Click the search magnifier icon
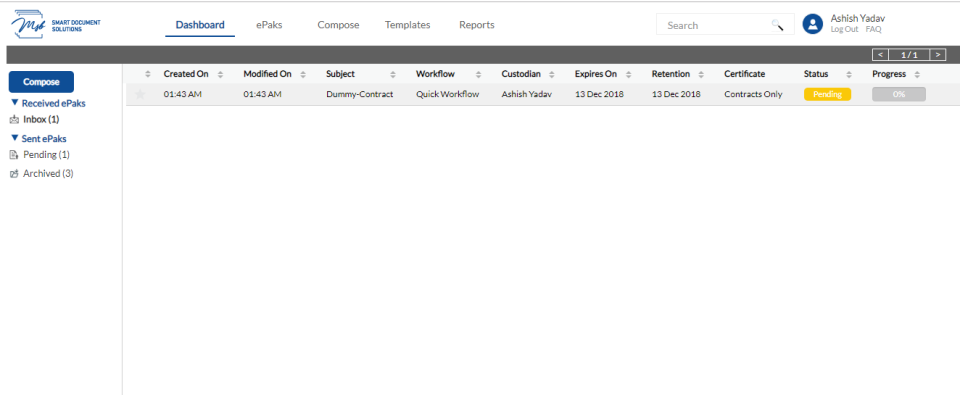The height and width of the screenshot is (395, 960). pos(777,25)
